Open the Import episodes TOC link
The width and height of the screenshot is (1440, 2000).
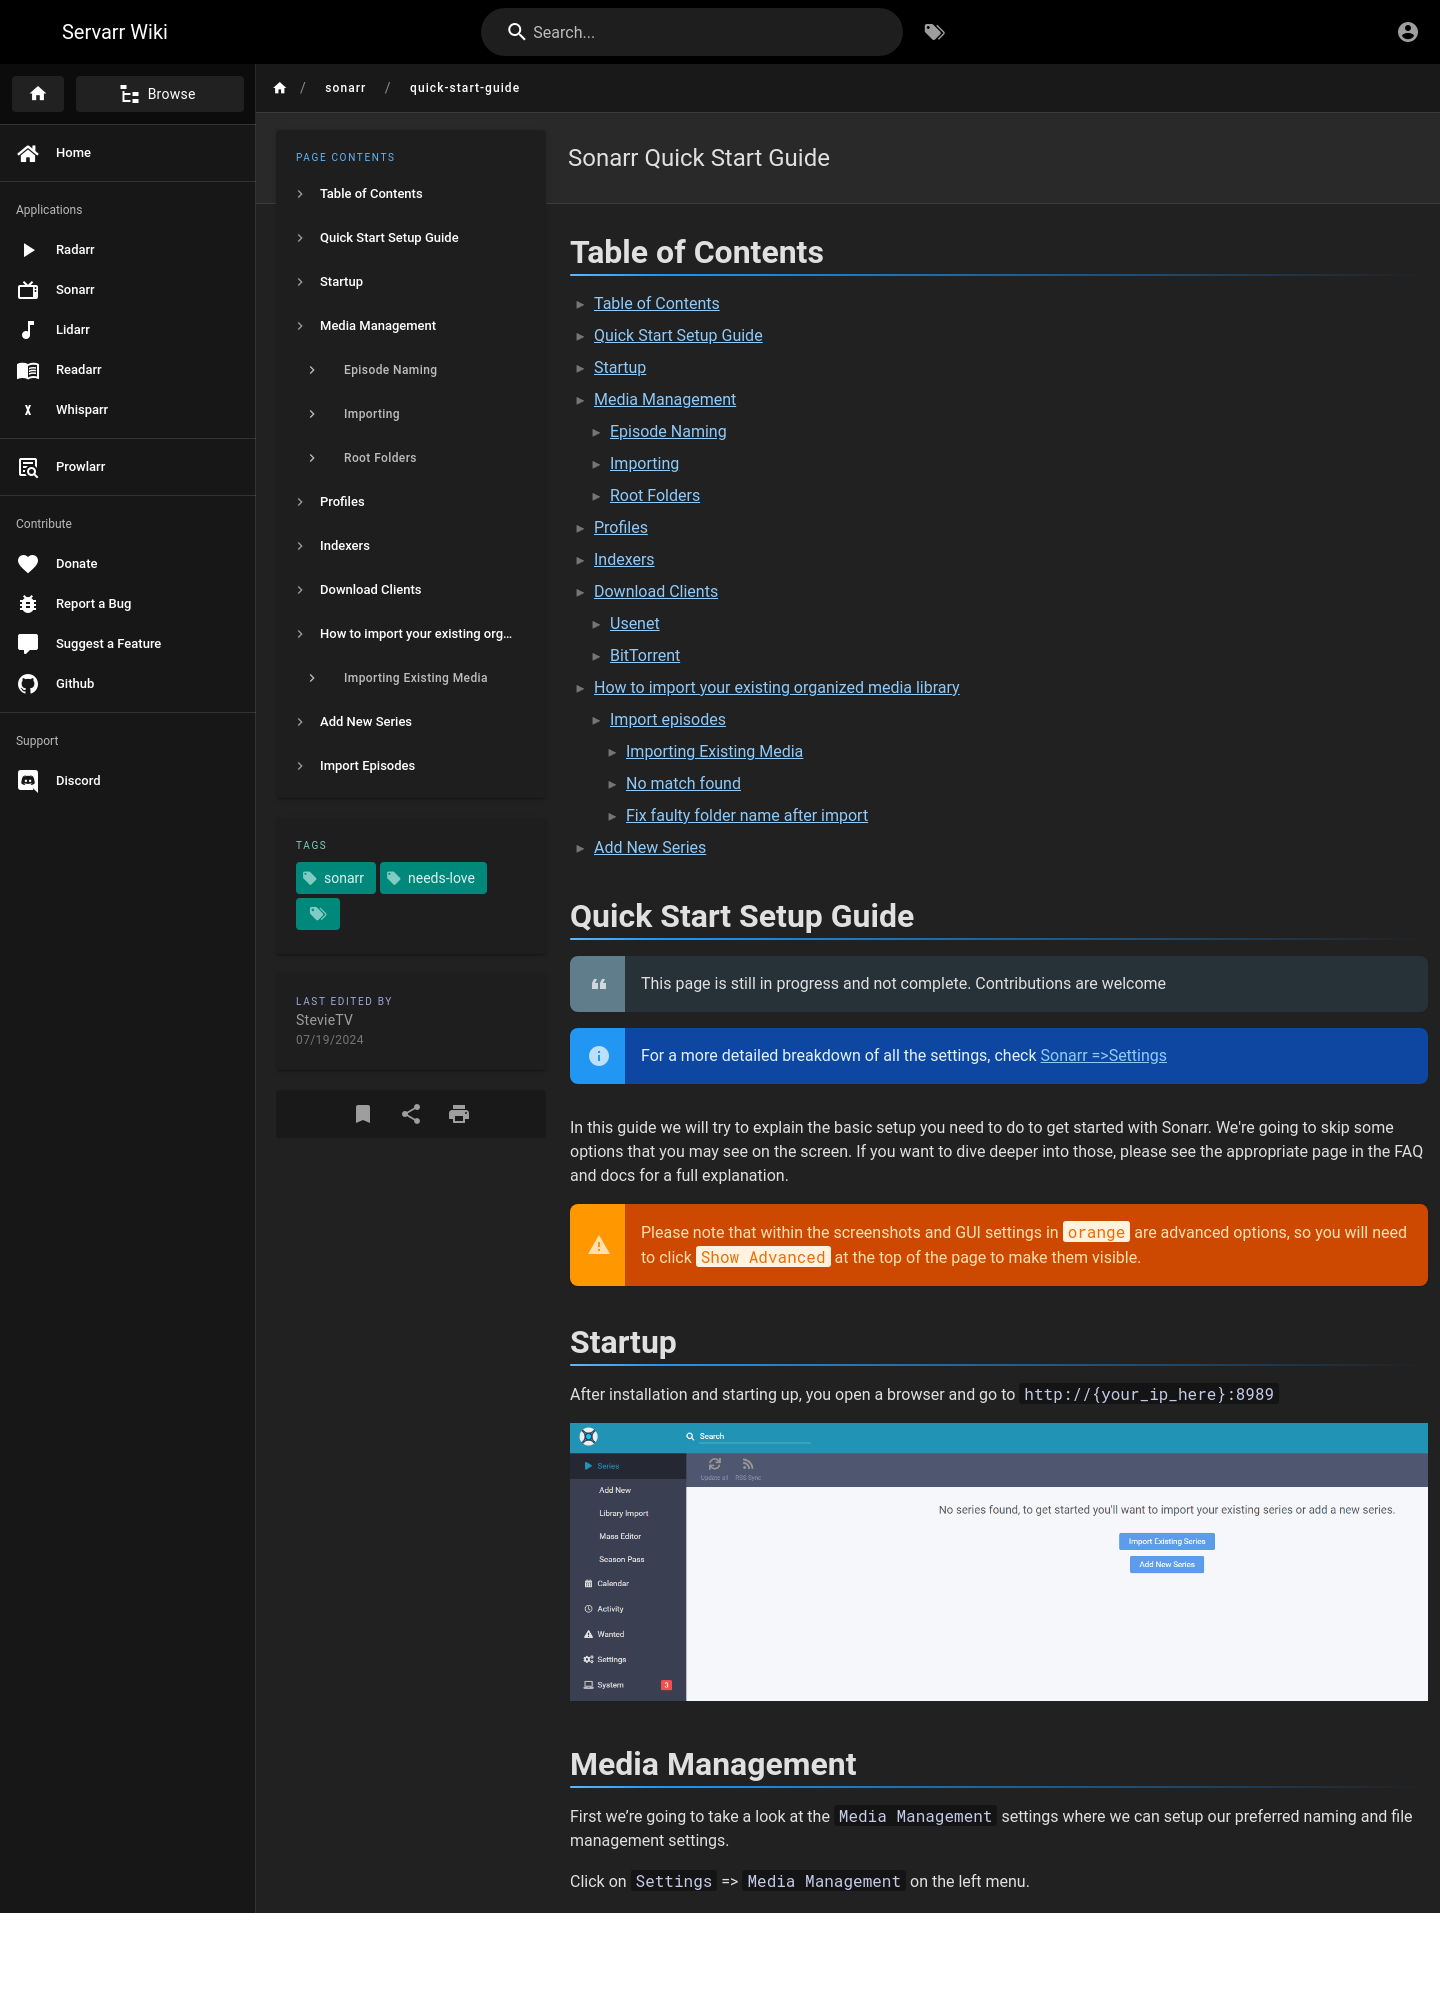click(668, 720)
